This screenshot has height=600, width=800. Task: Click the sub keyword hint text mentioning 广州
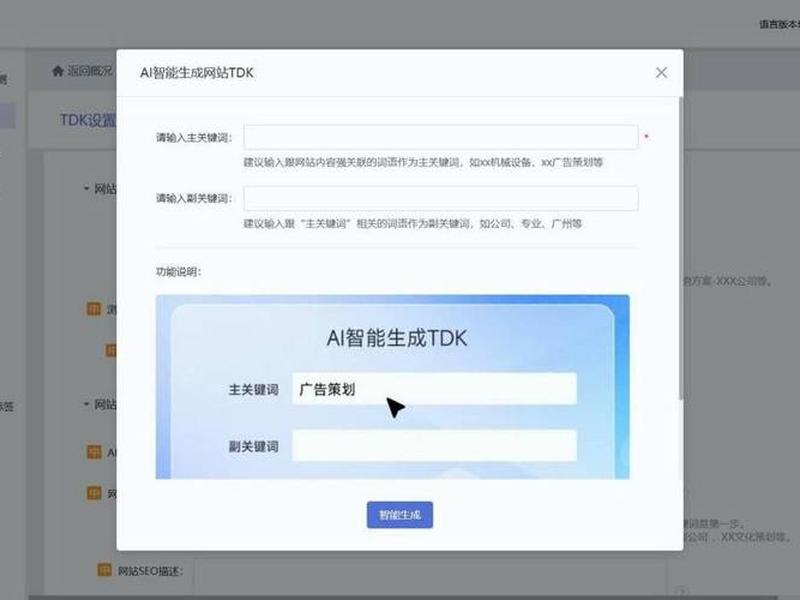pos(413,223)
